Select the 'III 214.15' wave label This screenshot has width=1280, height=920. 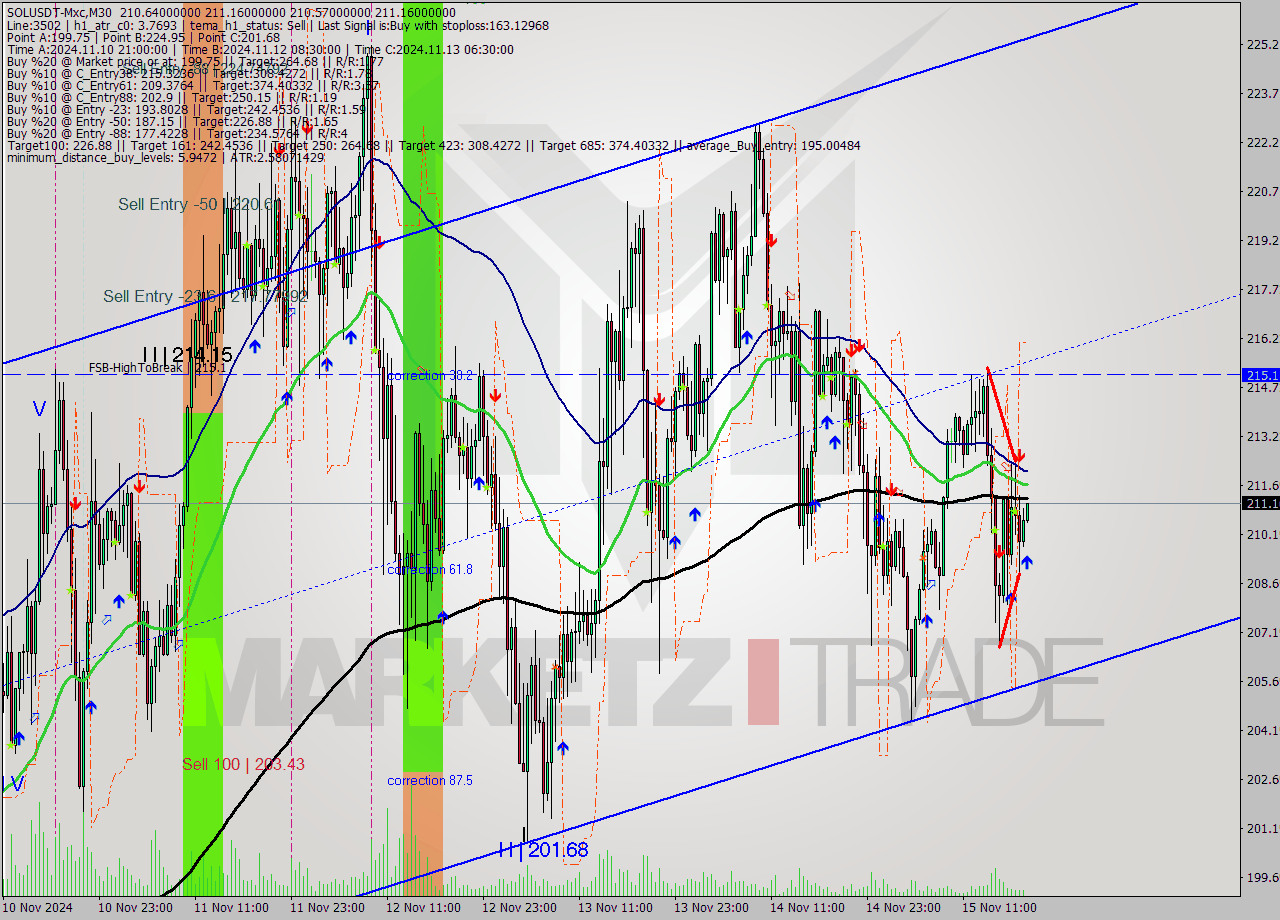click(x=187, y=355)
